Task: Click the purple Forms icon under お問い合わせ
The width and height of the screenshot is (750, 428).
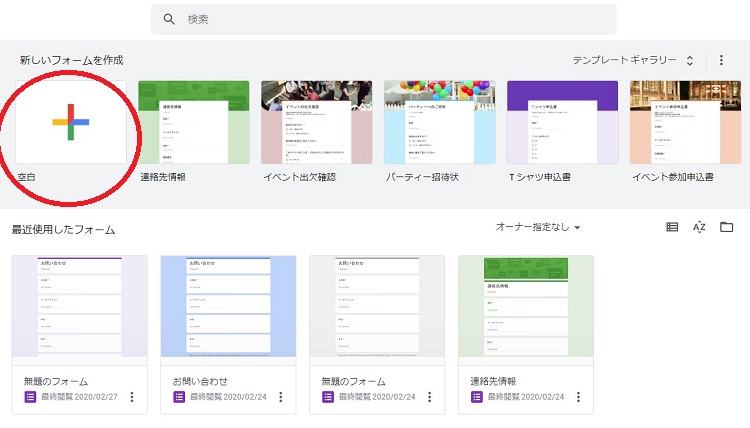Action: click(179, 396)
